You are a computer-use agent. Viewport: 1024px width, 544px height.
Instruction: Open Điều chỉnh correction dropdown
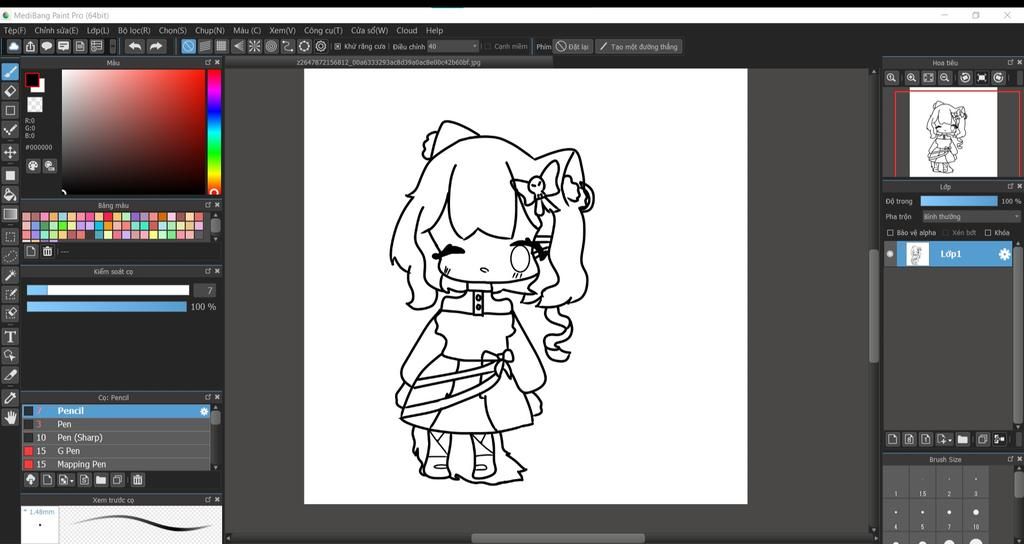[453, 46]
